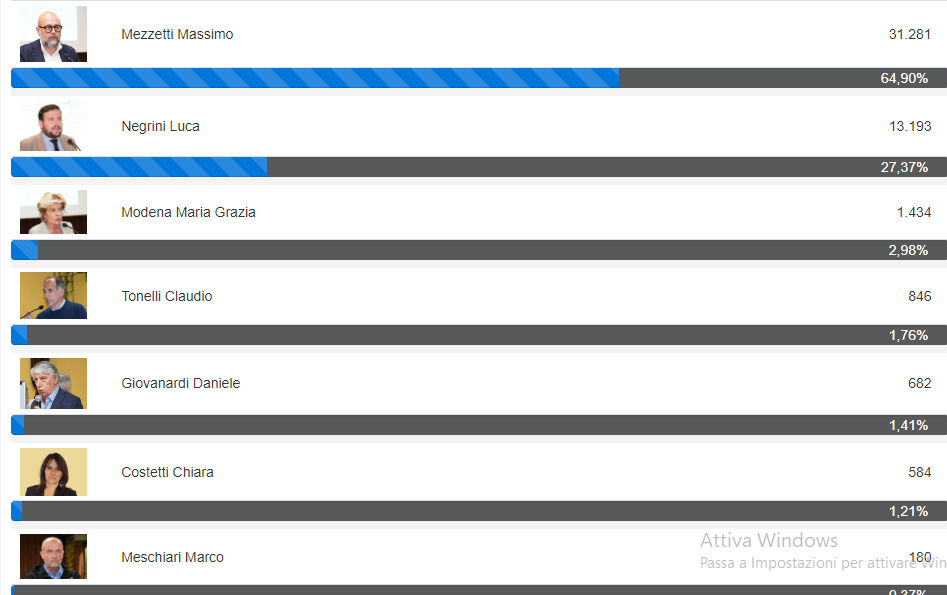Image resolution: width=947 pixels, height=595 pixels.
Task: Click Meschiari Marco's candidate photo
Action: [x=53, y=557]
